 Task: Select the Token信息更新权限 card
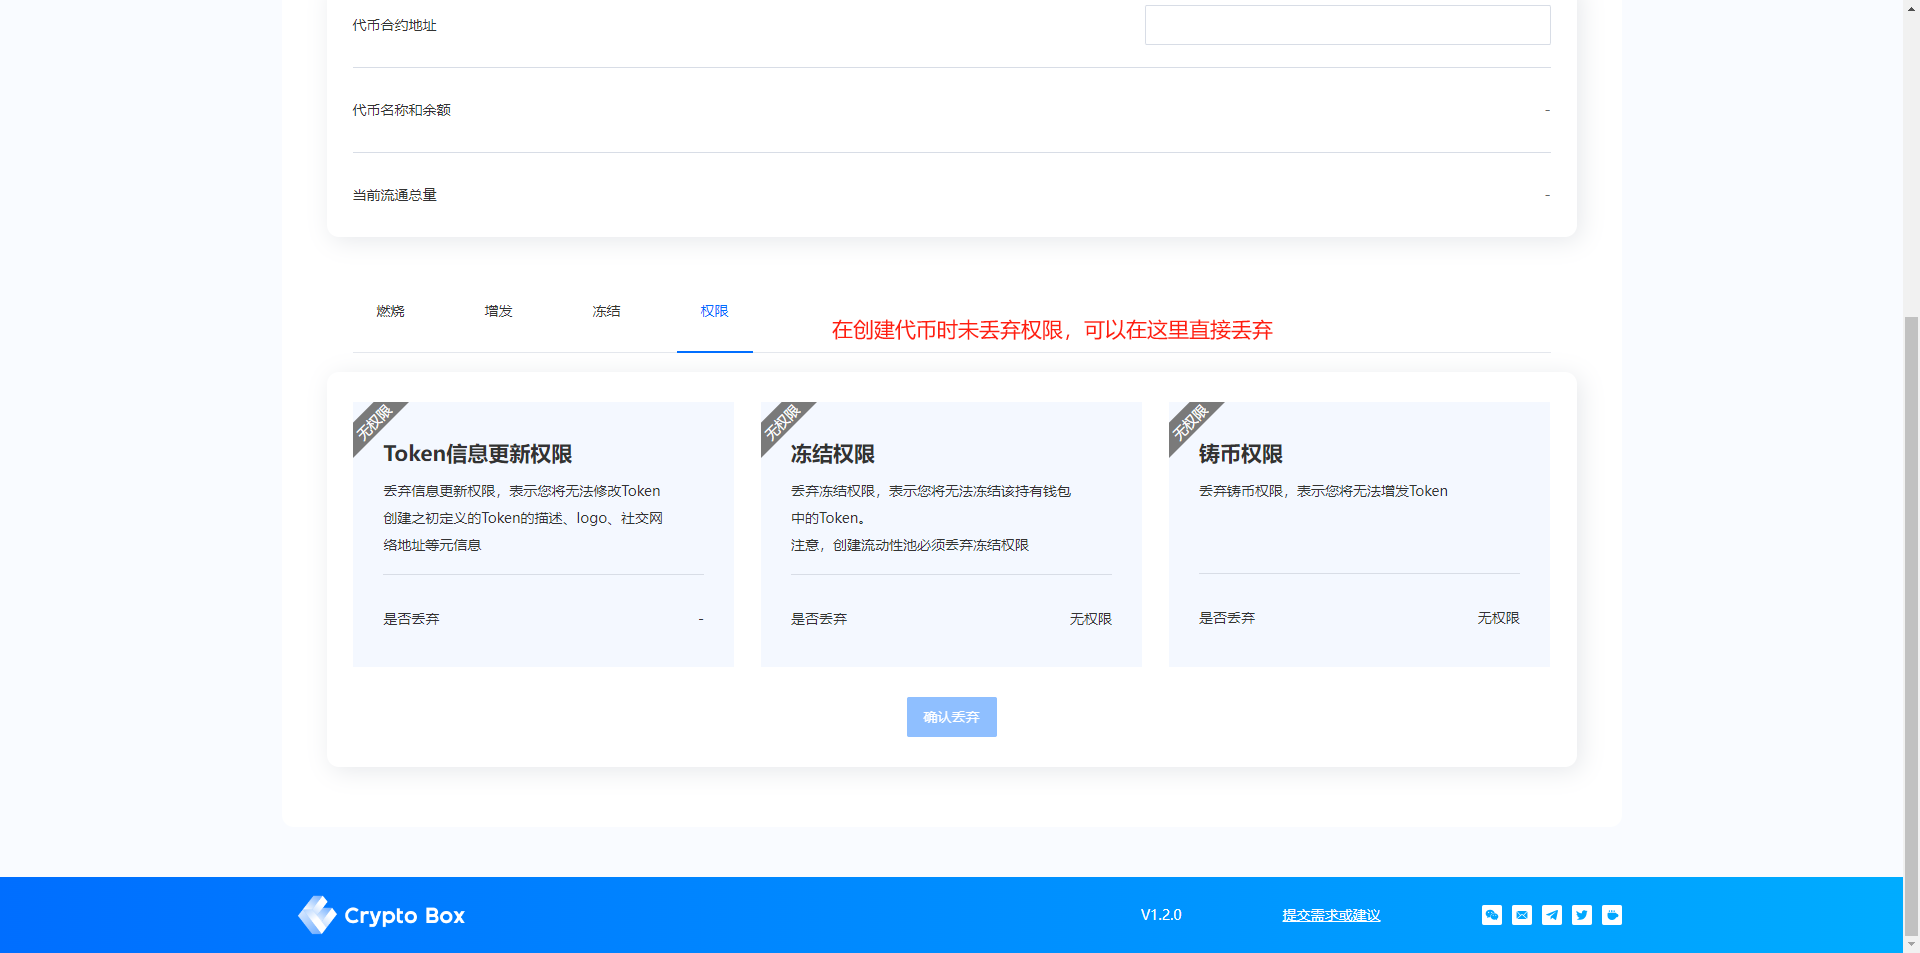coord(543,534)
